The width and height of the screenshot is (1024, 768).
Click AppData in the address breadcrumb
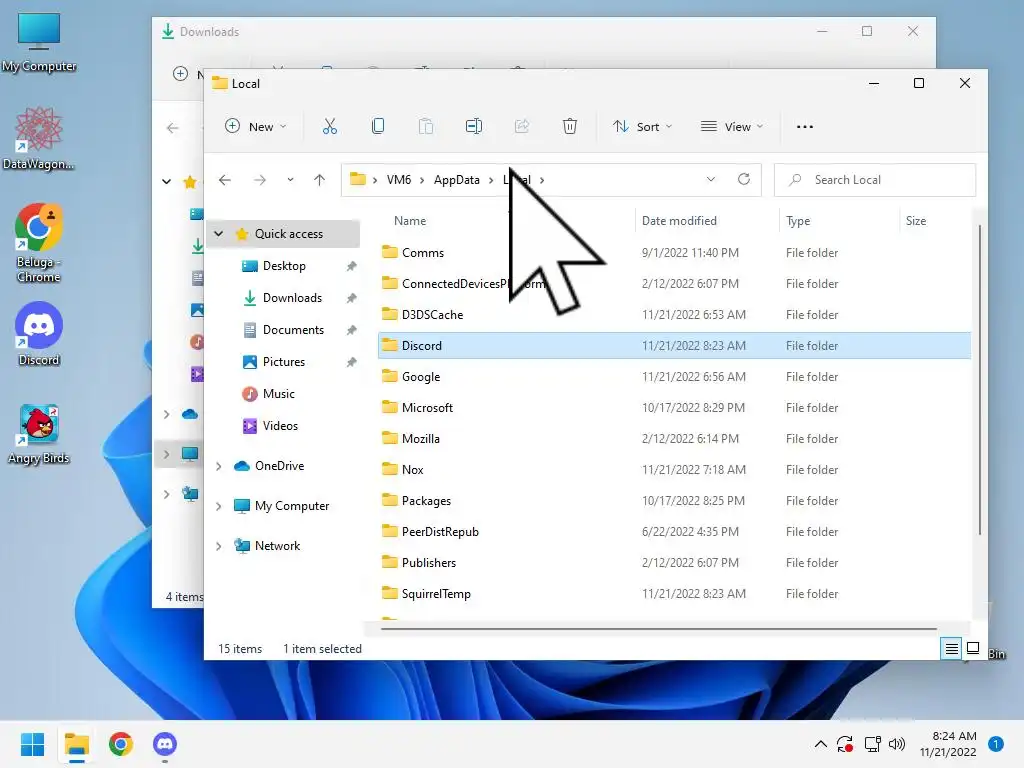[x=456, y=180]
